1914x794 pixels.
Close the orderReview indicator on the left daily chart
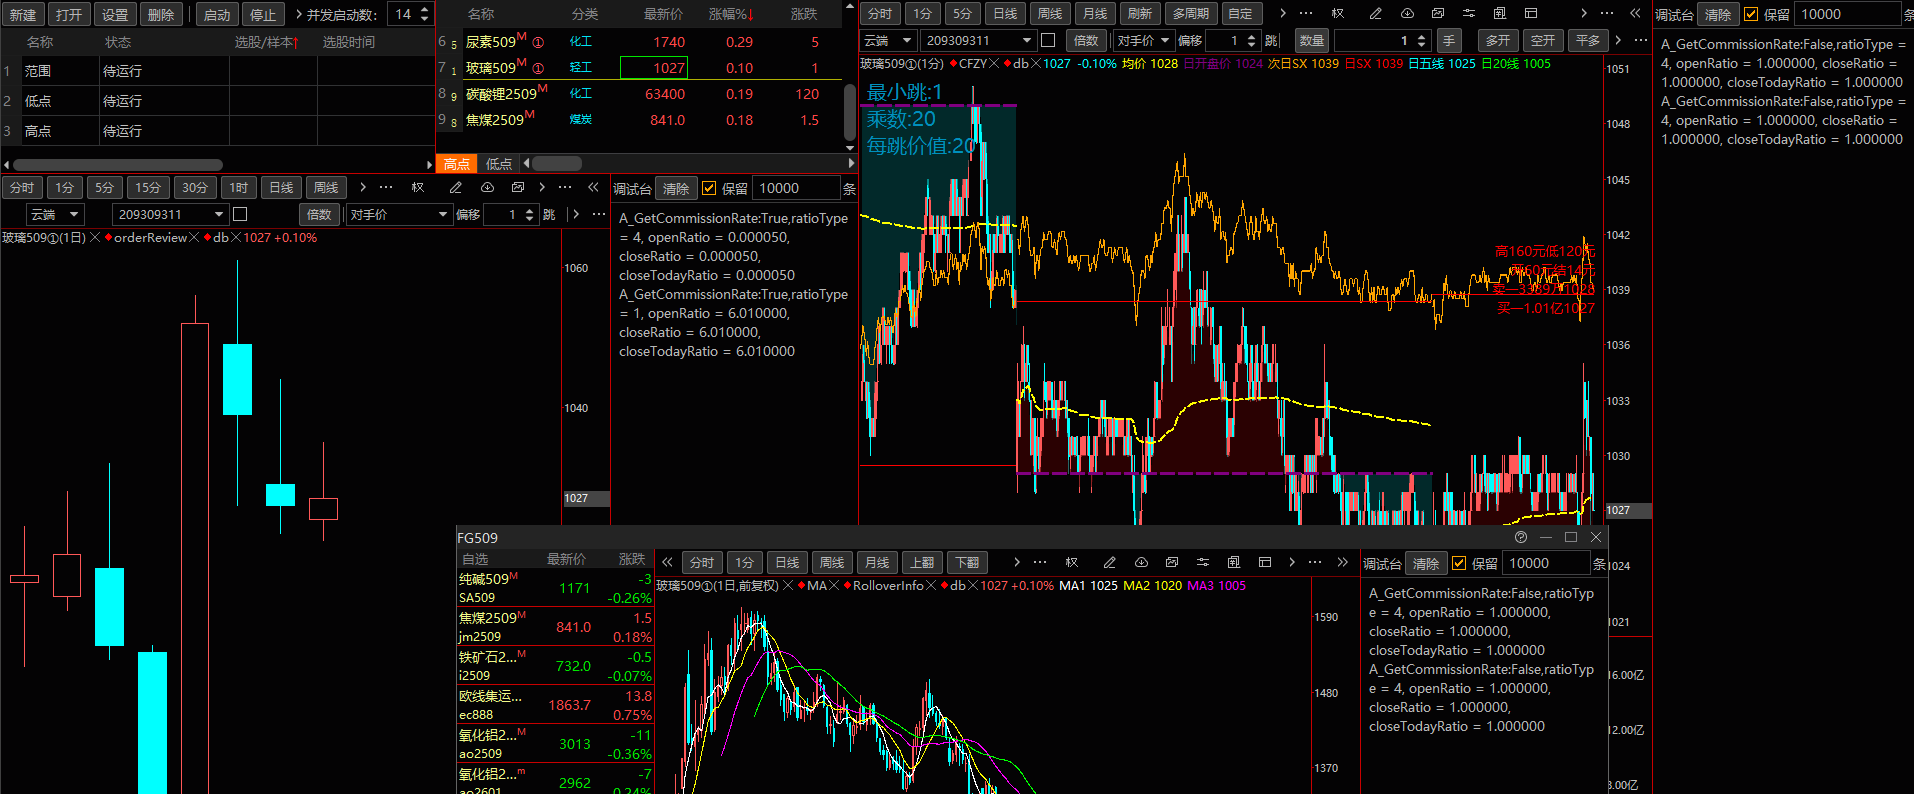(x=194, y=238)
